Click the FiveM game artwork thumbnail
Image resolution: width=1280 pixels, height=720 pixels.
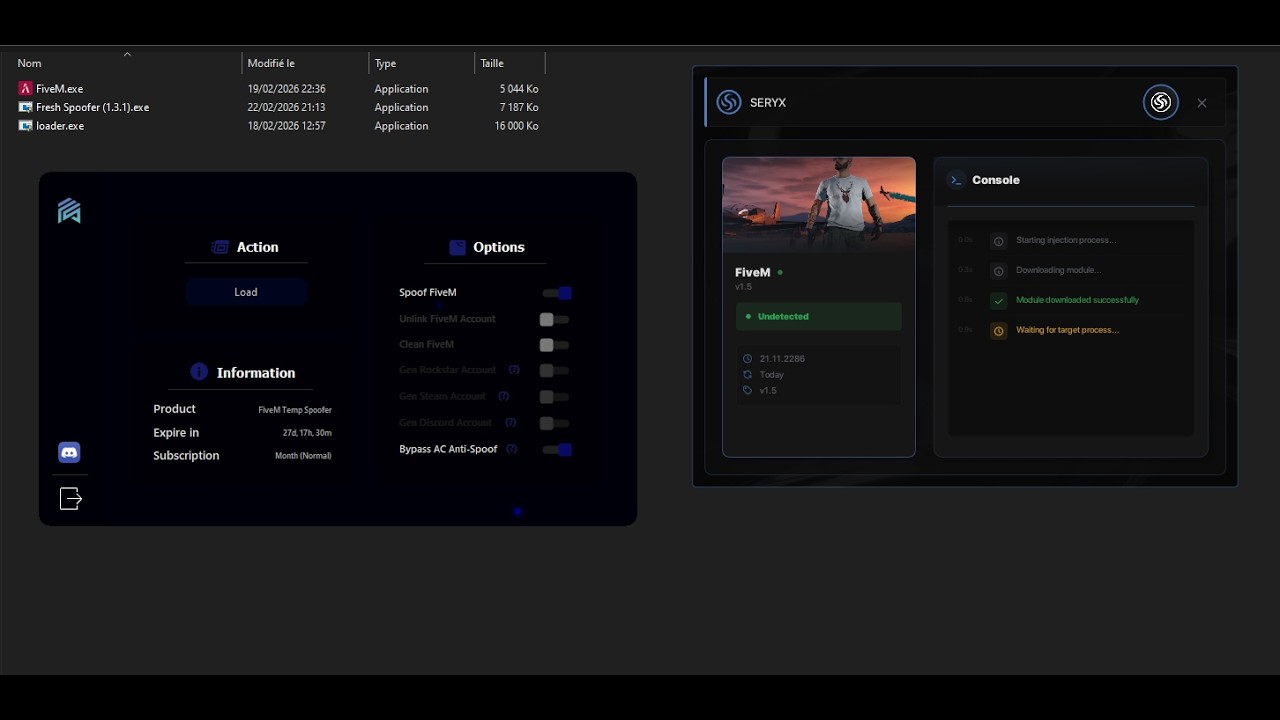tap(819, 204)
